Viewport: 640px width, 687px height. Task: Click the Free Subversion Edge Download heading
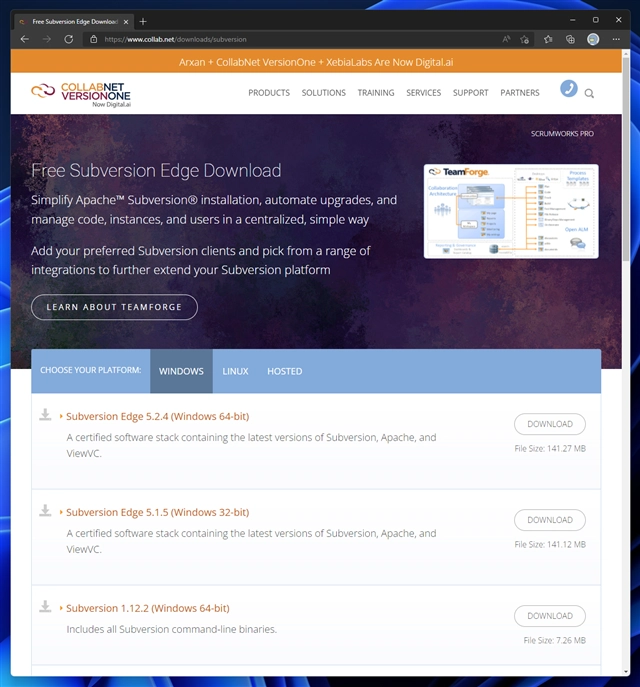[x=156, y=170]
